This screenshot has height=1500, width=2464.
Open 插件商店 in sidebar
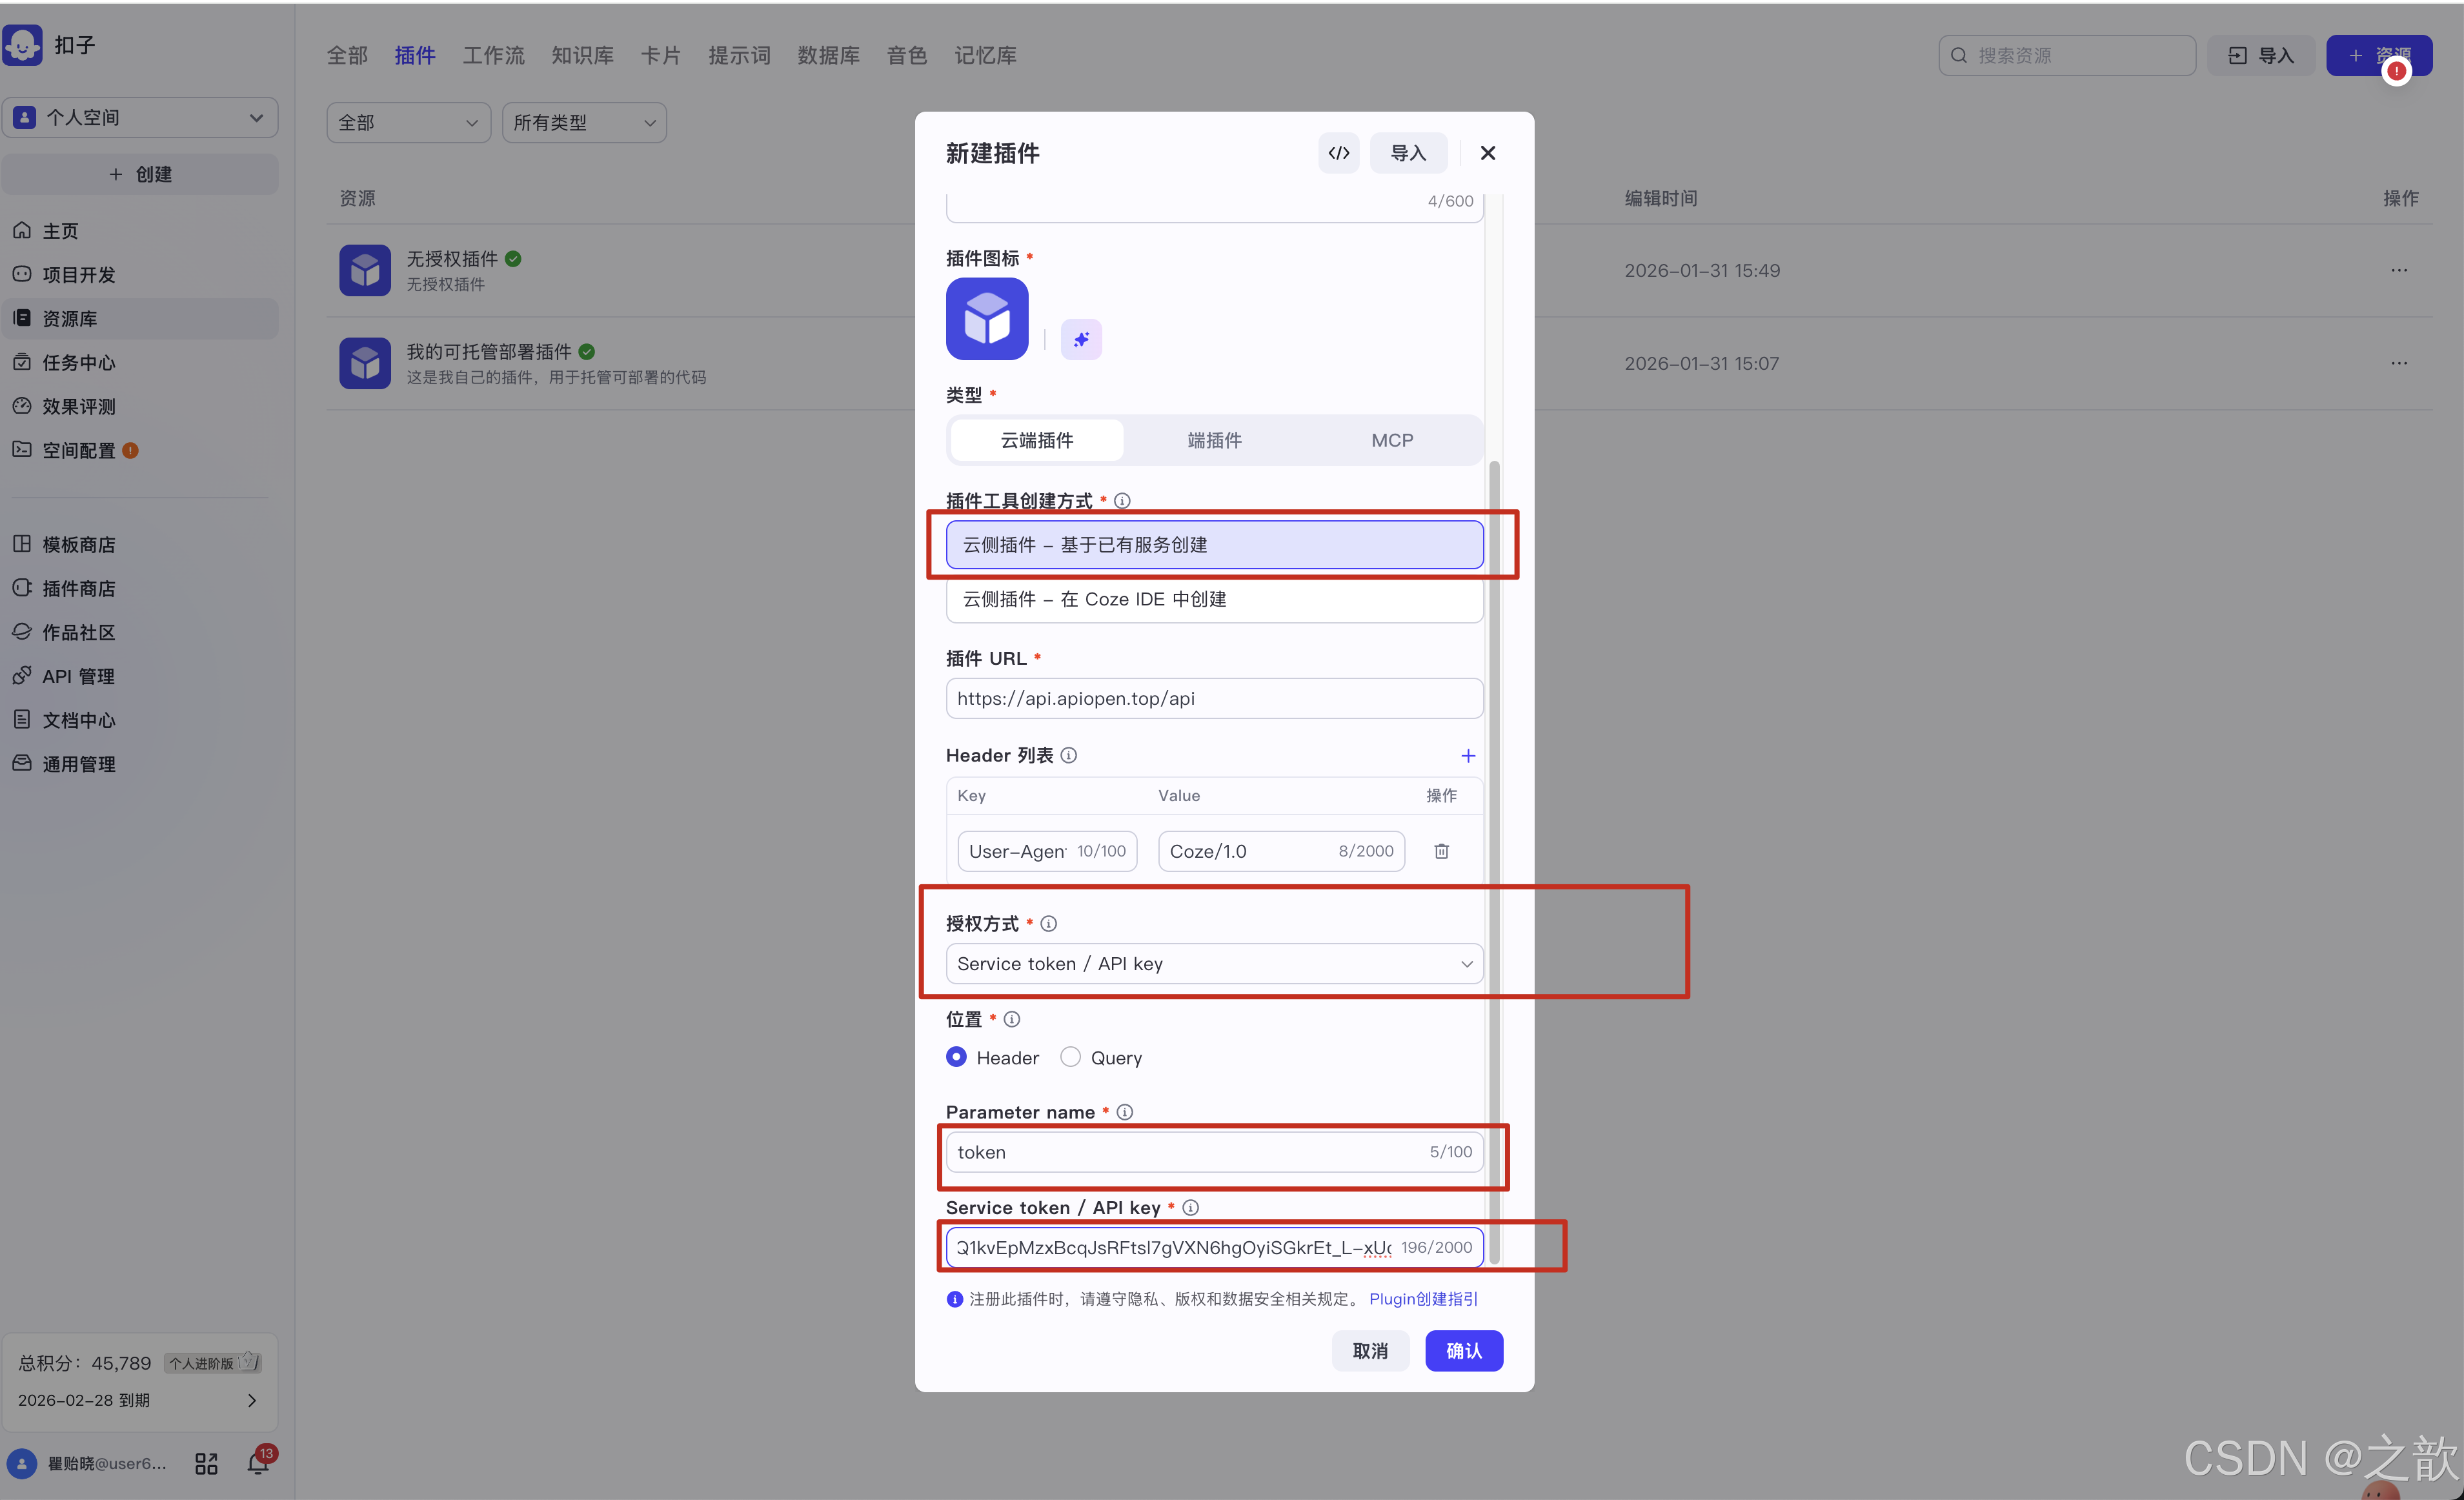point(78,588)
